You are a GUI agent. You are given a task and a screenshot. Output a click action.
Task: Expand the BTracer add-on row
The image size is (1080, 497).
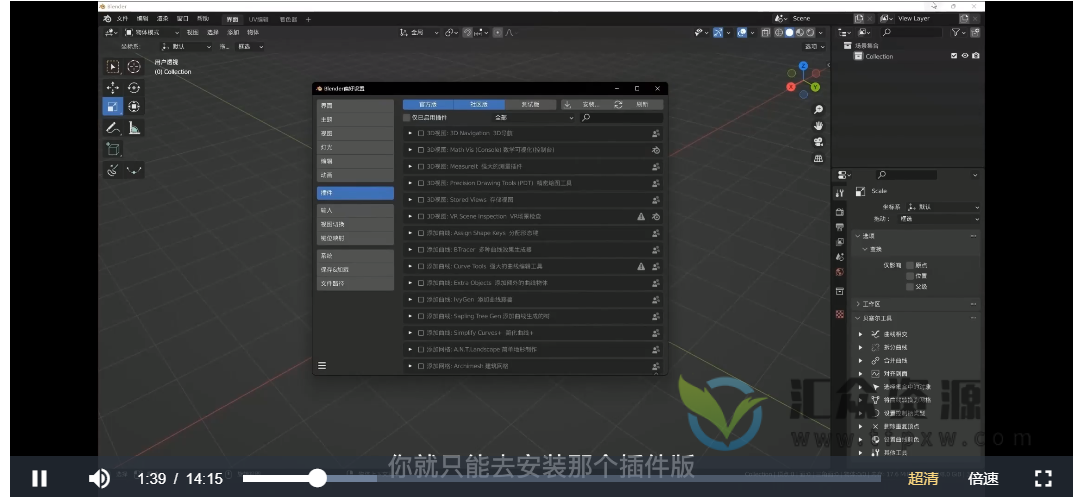pyautogui.click(x=411, y=249)
